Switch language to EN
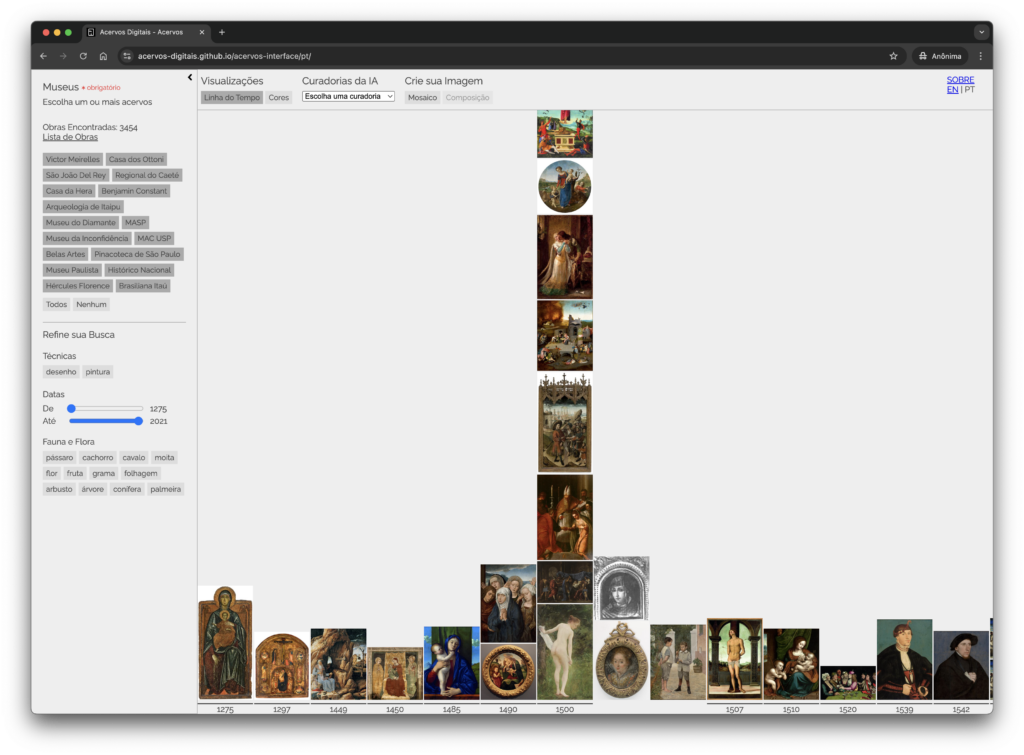 pyautogui.click(x=952, y=90)
